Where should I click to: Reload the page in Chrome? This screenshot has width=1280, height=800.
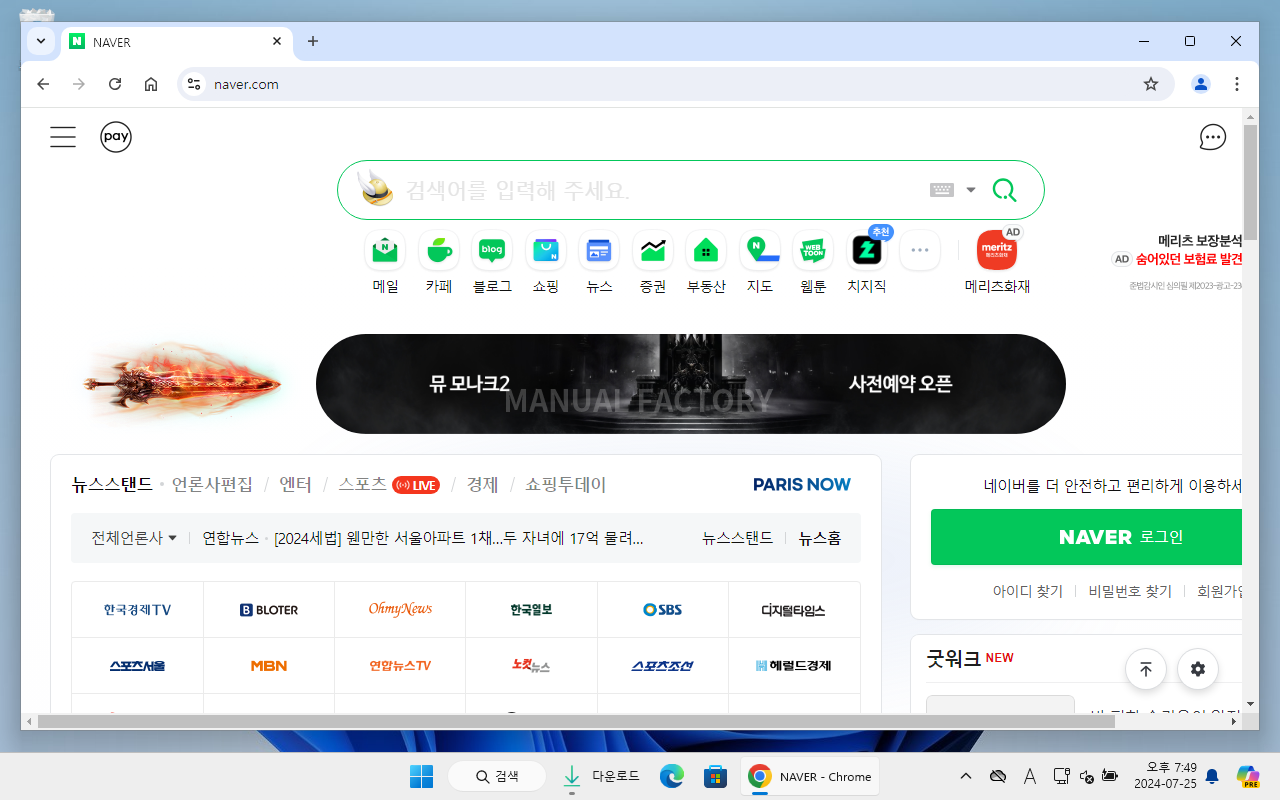[115, 84]
